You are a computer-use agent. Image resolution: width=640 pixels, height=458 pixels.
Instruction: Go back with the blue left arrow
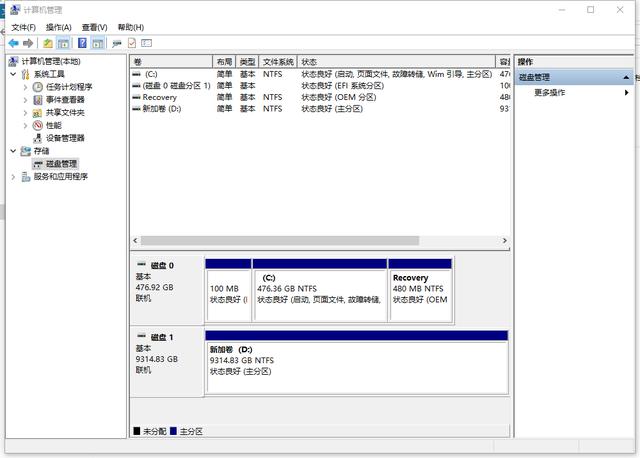[13, 43]
